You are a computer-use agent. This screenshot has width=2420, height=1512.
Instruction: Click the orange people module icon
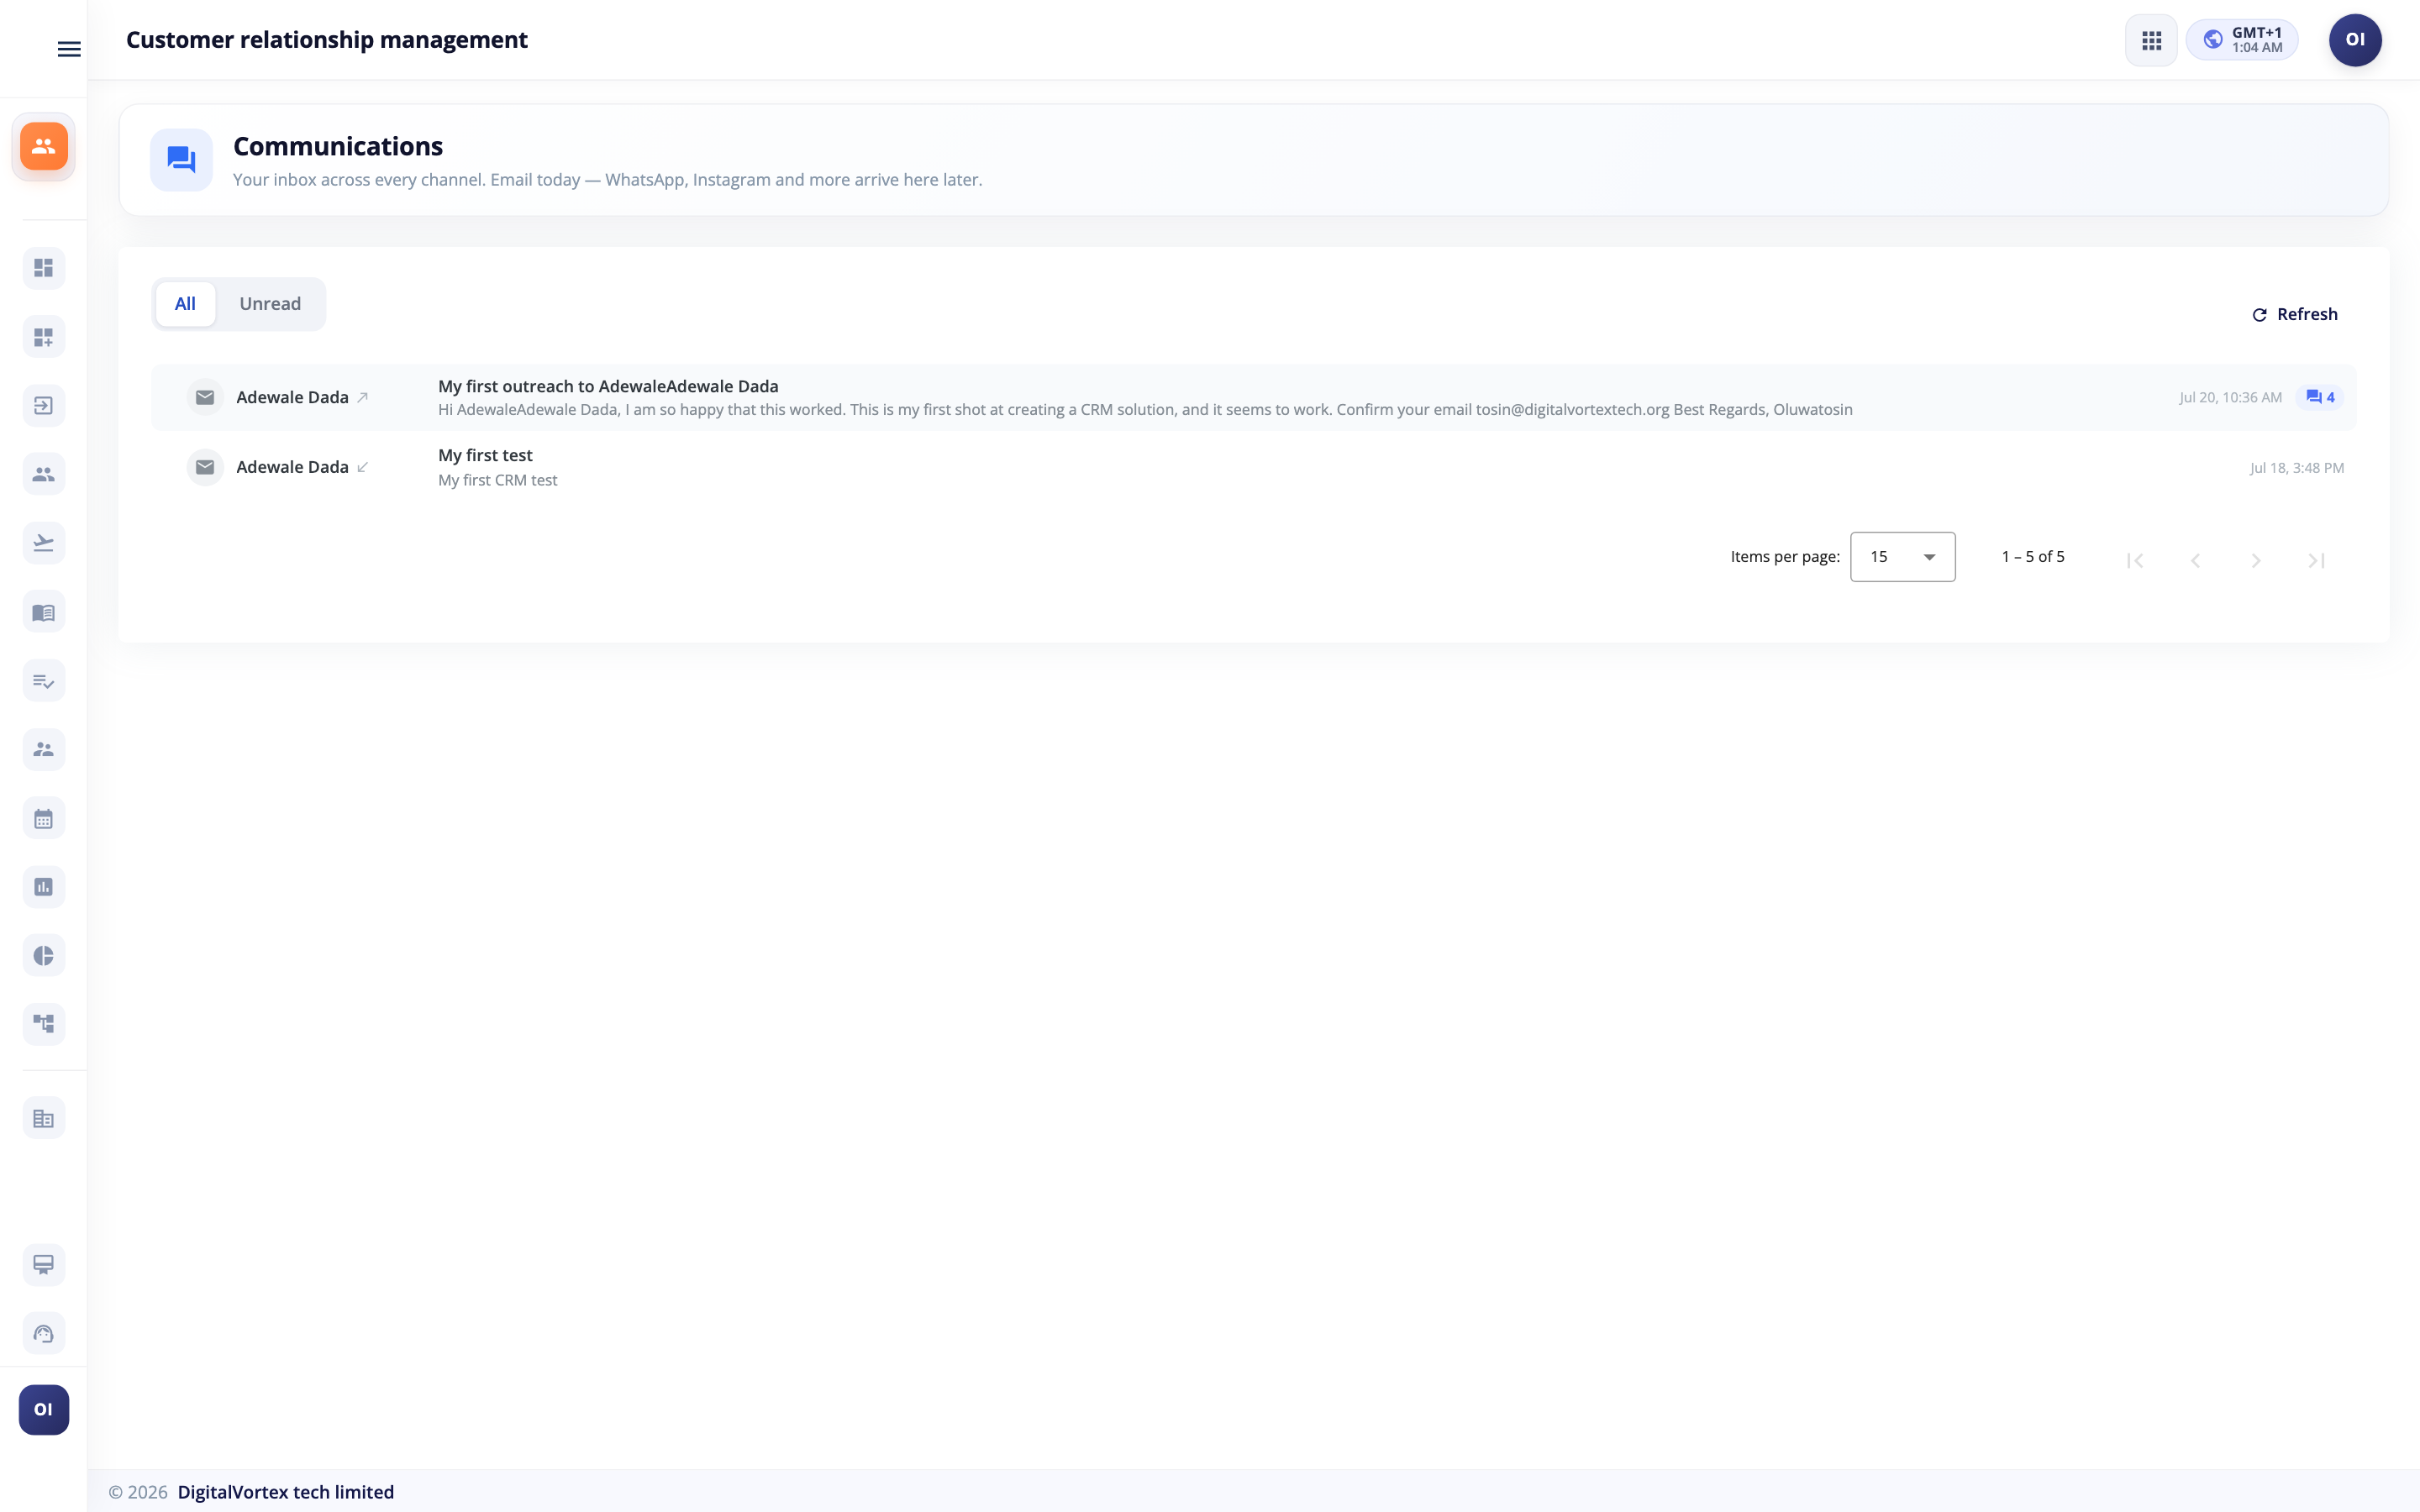(43, 147)
